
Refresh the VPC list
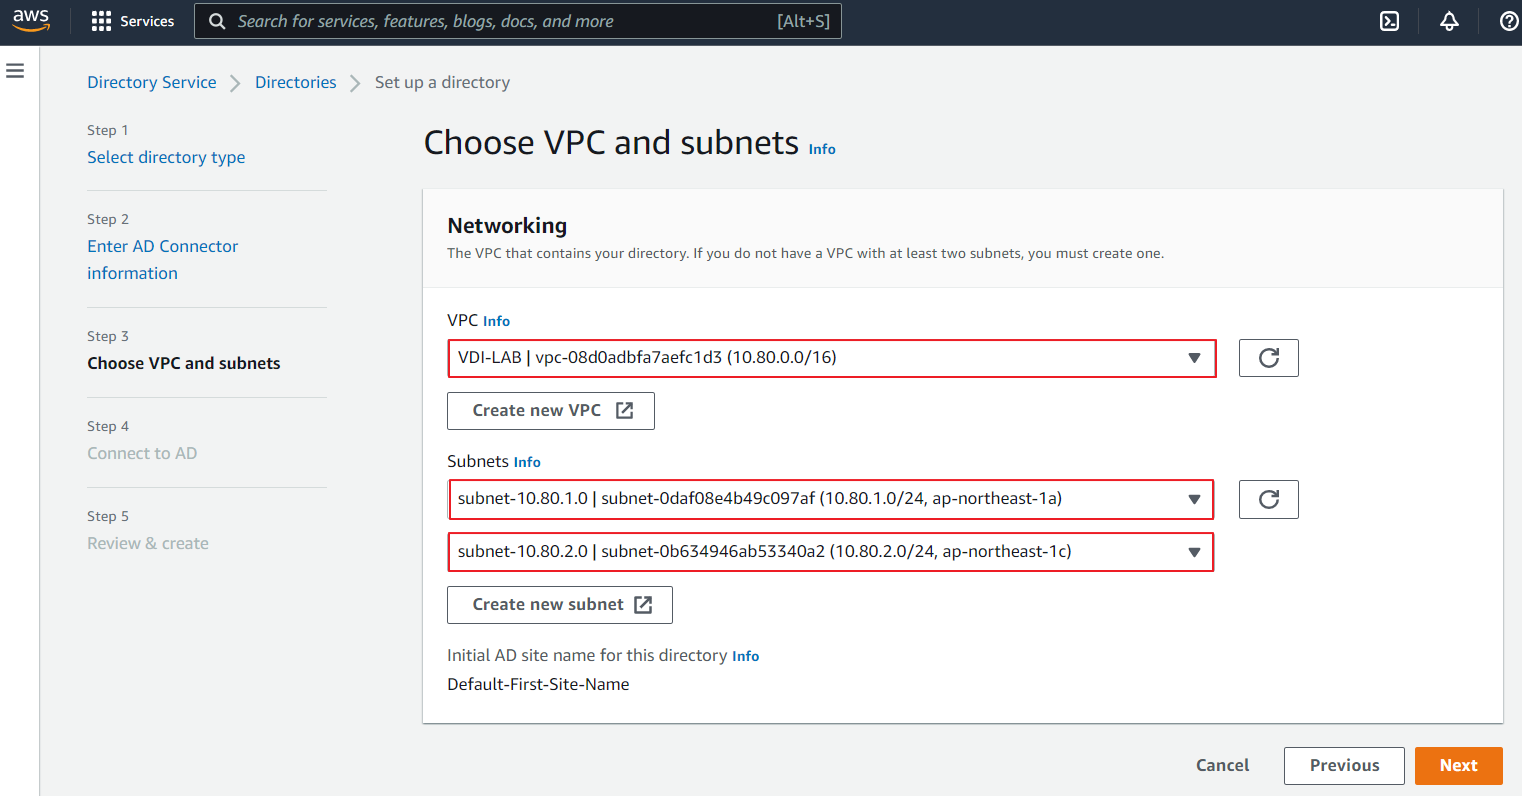pos(1268,358)
